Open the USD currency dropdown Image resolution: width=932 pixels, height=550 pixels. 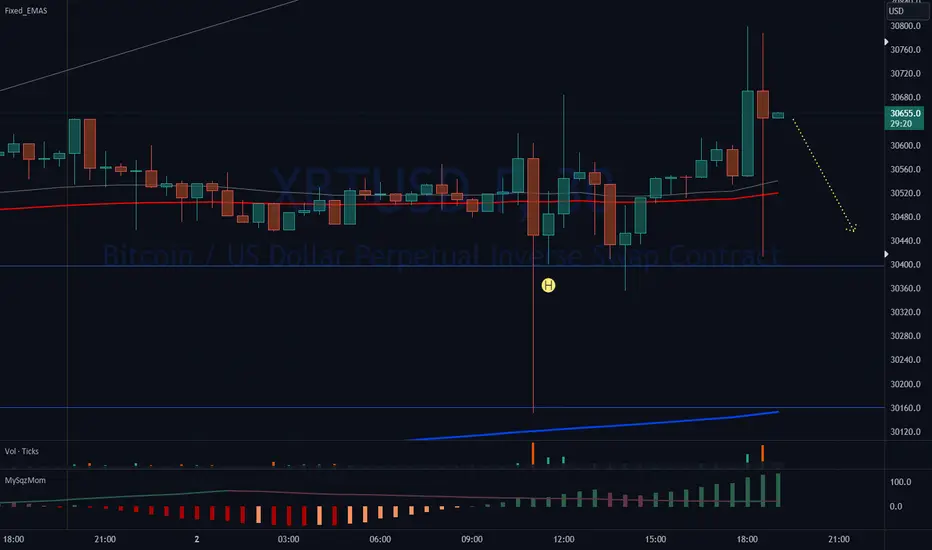point(907,11)
